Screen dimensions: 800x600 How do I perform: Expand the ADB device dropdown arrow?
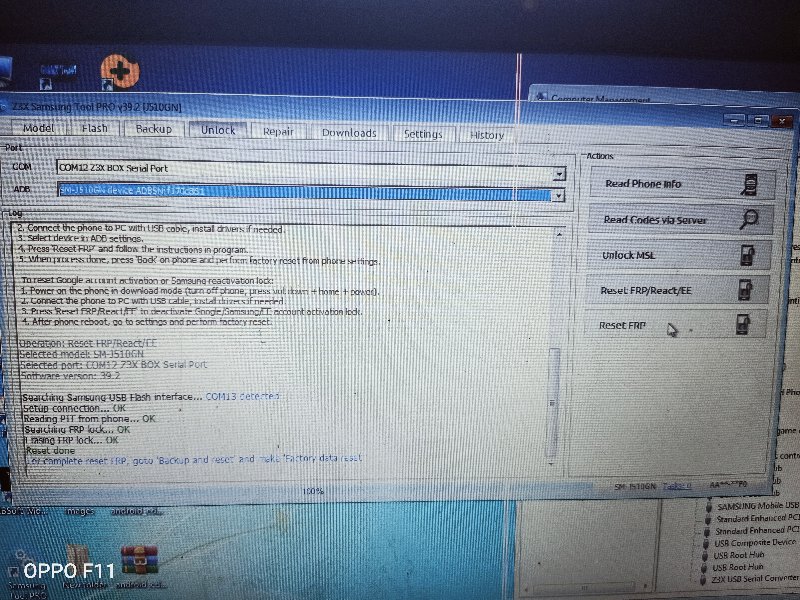pyautogui.click(x=559, y=195)
